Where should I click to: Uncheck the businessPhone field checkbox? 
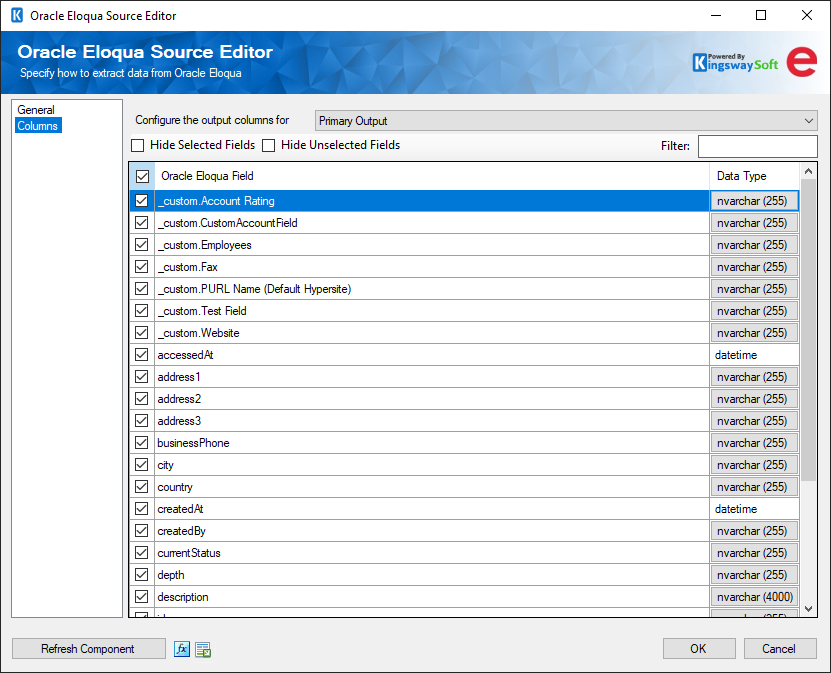click(x=142, y=443)
